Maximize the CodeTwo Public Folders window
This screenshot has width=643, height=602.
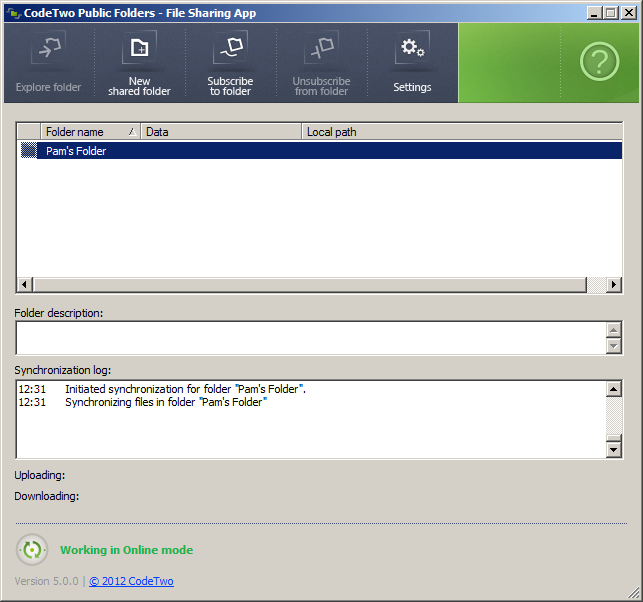(610, 13)
